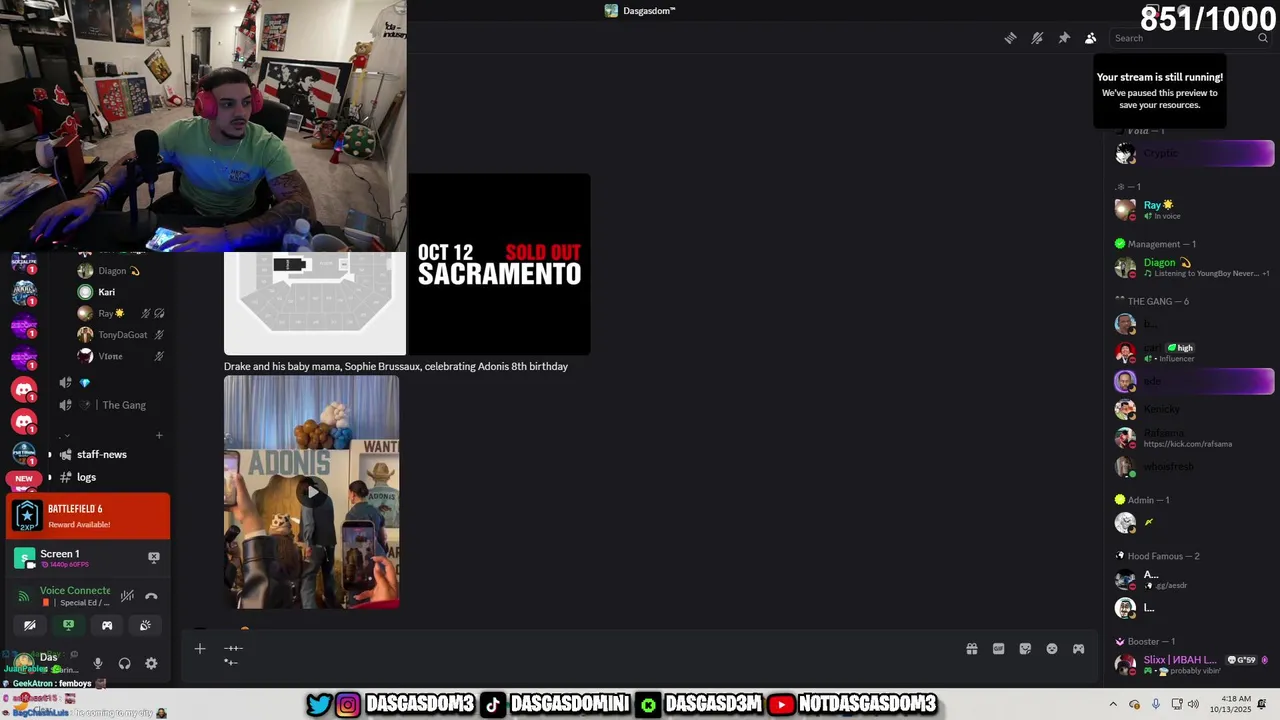Viewport: 1280px width, 720px height.
Task: Click Ray in voice channel list
Action: (111, 314)
